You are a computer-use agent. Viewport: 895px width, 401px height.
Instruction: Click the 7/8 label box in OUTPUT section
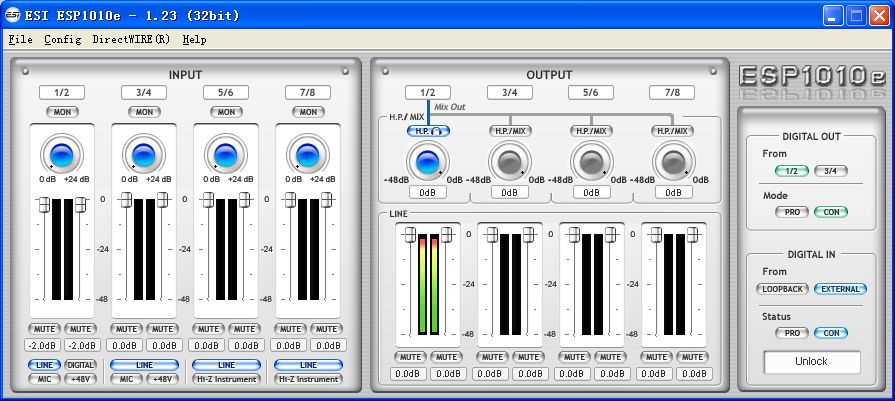(x=672, y=92)
